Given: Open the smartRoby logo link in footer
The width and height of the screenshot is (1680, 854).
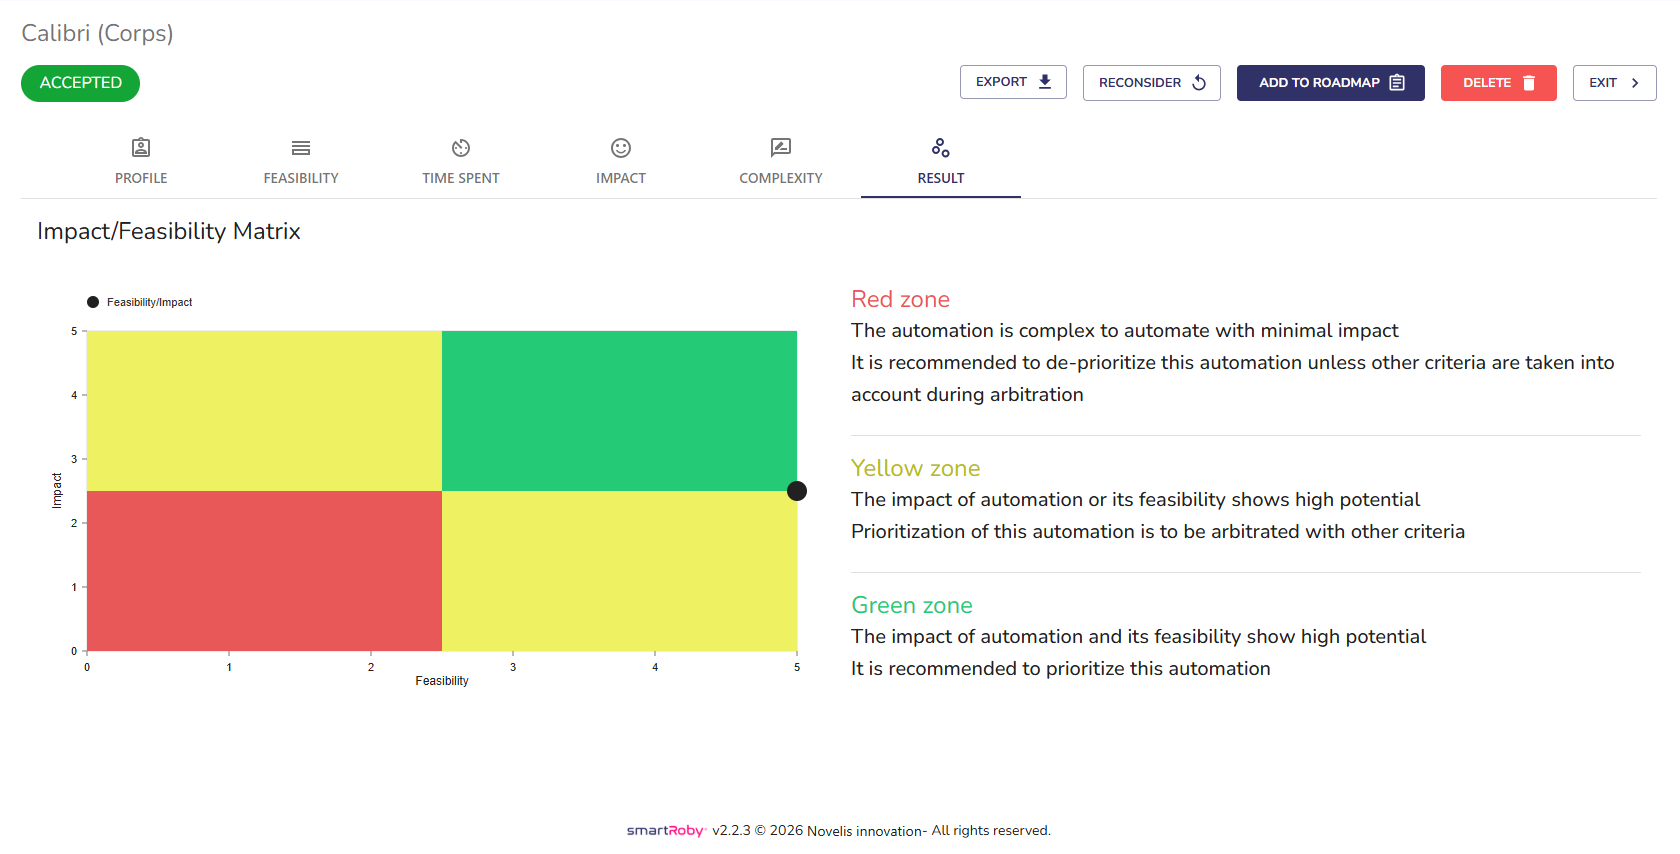Looking at the screenshot, I should click(666, 831).
